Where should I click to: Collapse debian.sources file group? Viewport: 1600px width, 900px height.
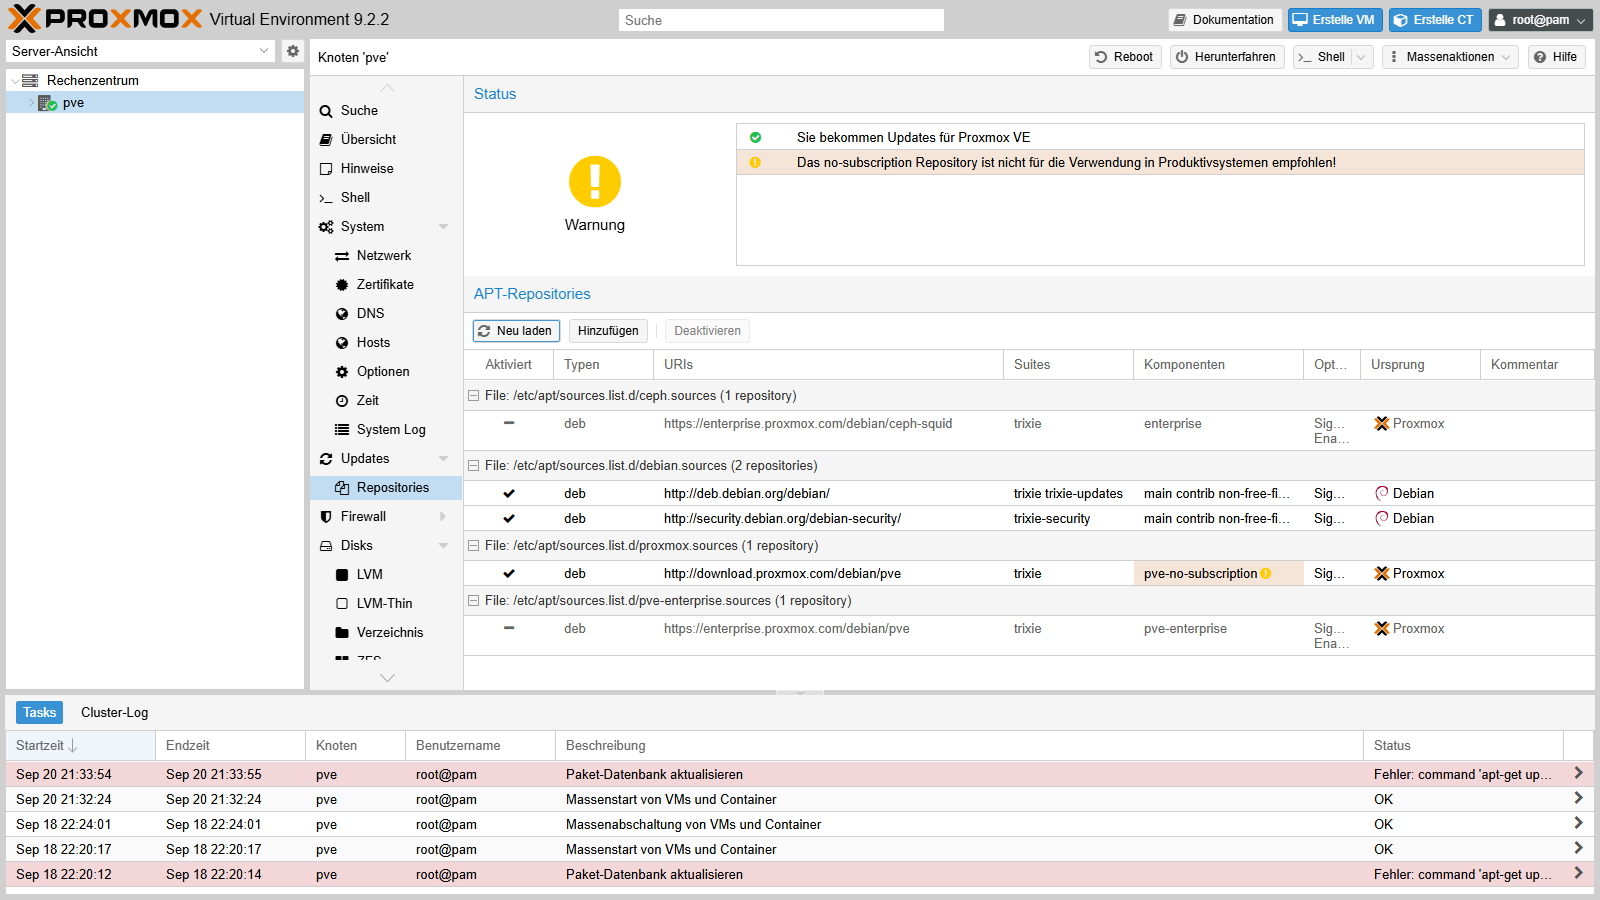[x=474, y=466]
